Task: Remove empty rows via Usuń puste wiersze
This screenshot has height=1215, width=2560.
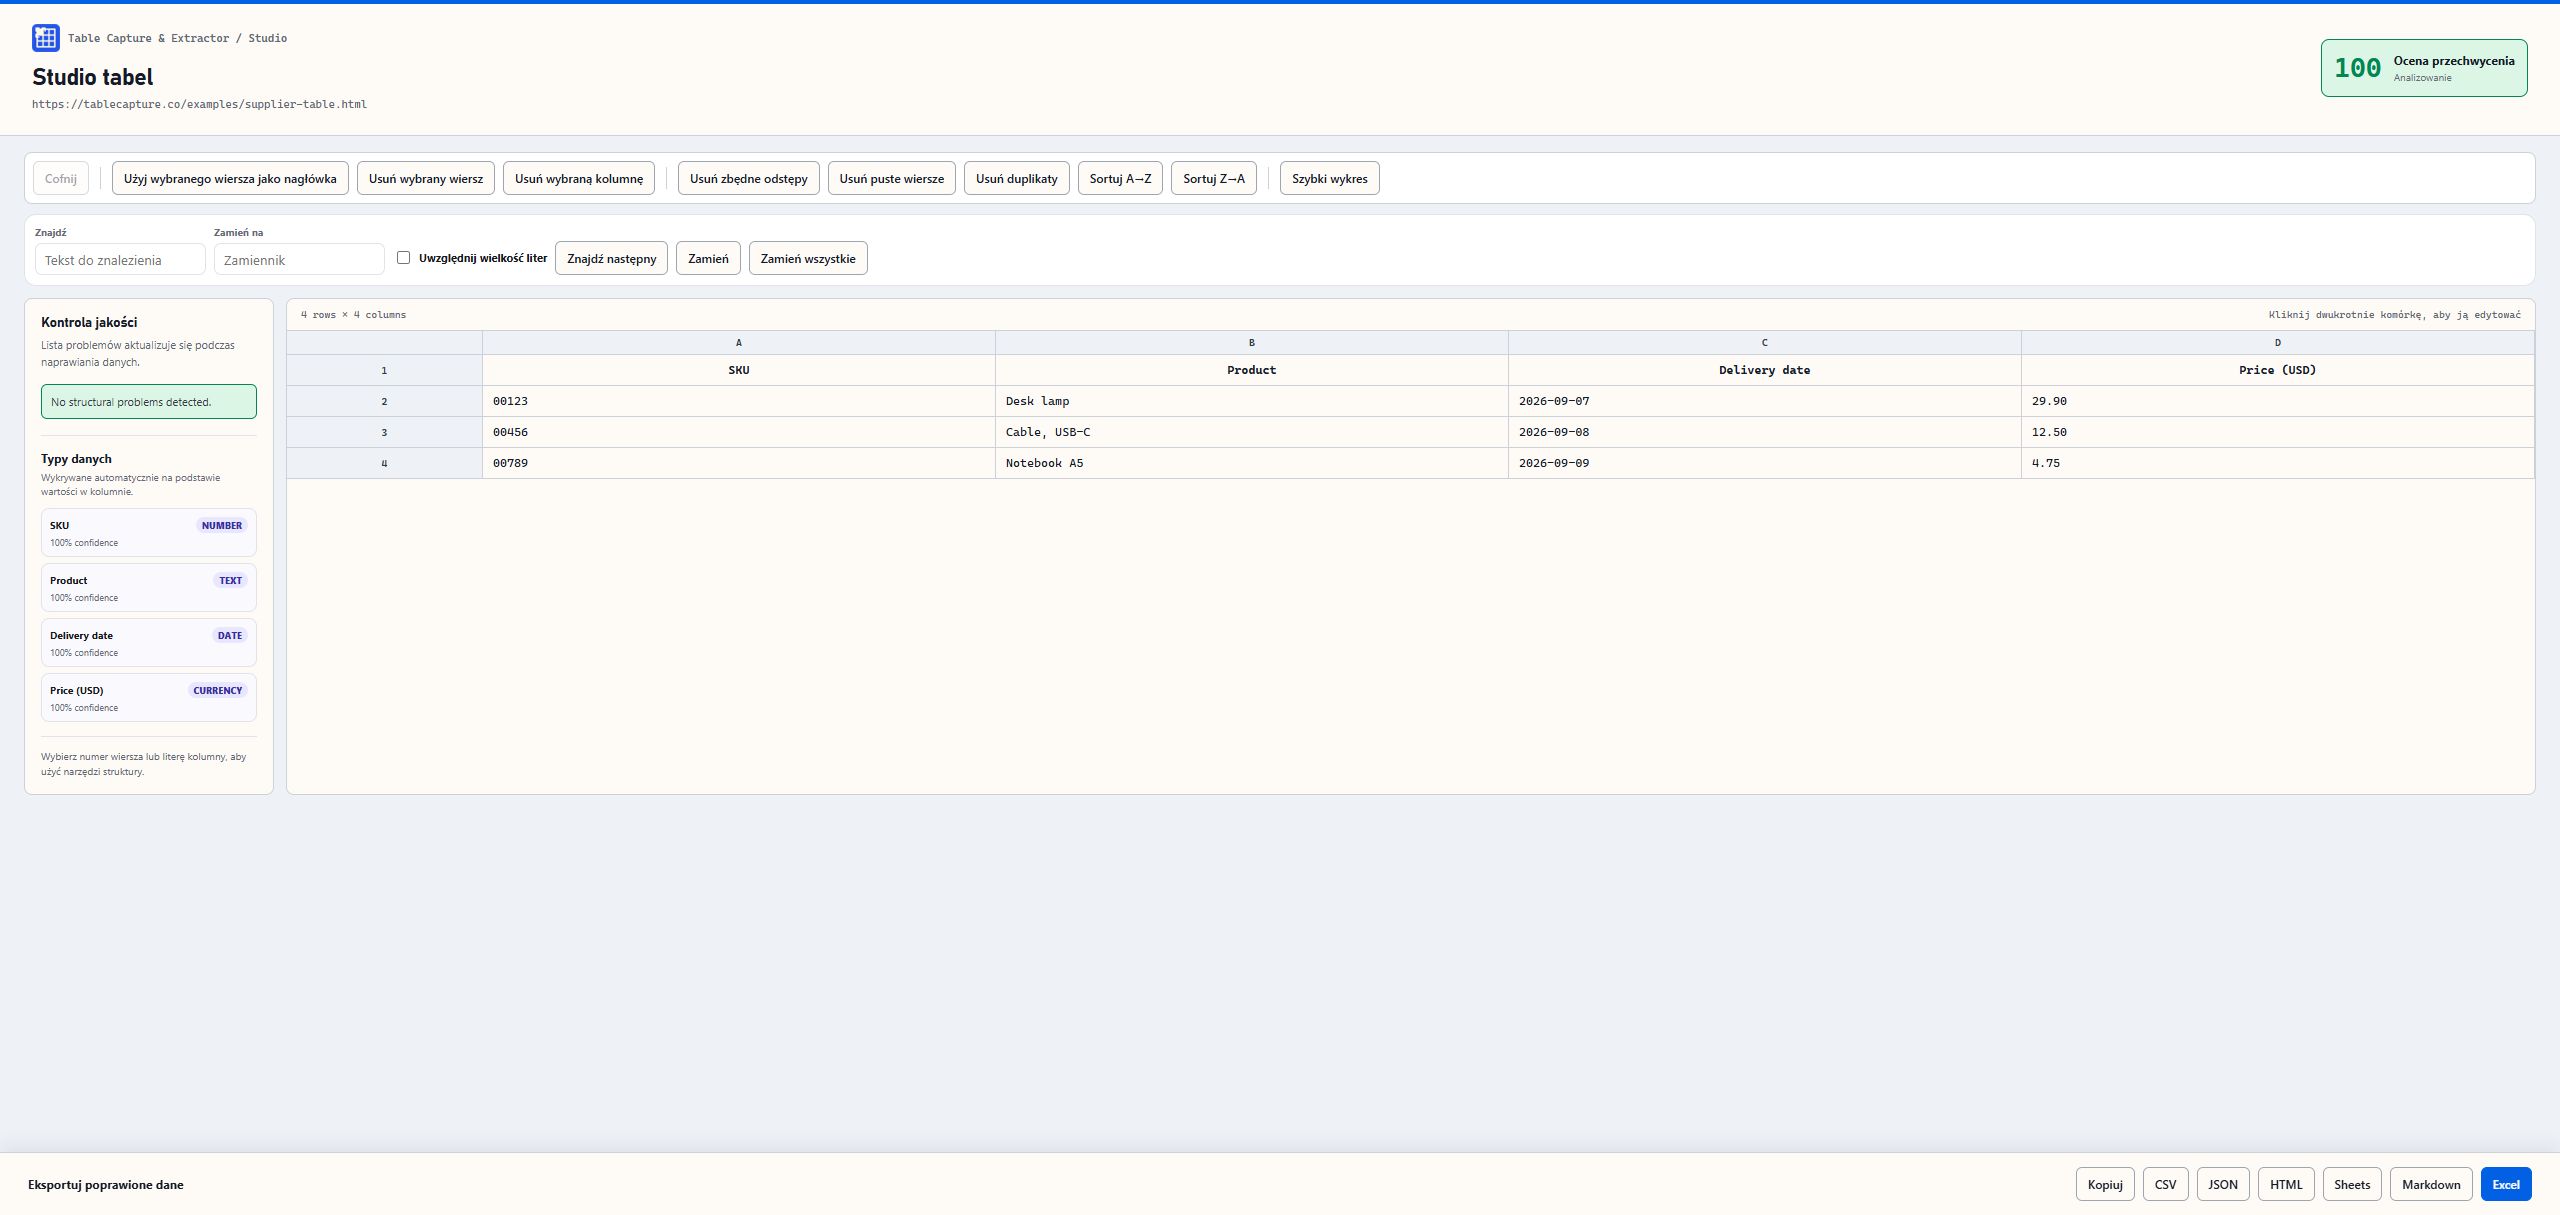Action: [x=892, y=179]
